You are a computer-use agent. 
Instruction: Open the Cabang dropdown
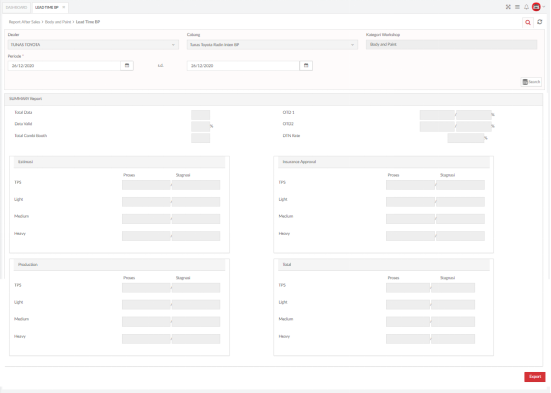point(272,45)
